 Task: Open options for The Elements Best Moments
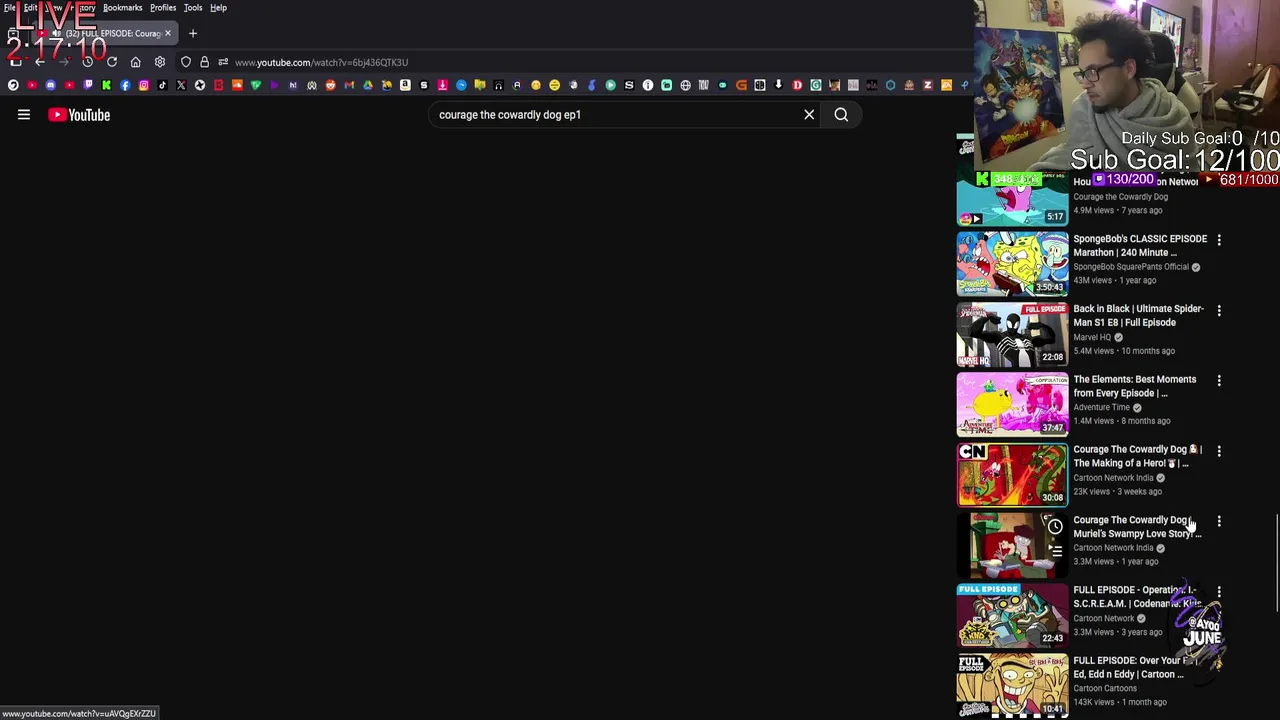tap(1219, 380)
